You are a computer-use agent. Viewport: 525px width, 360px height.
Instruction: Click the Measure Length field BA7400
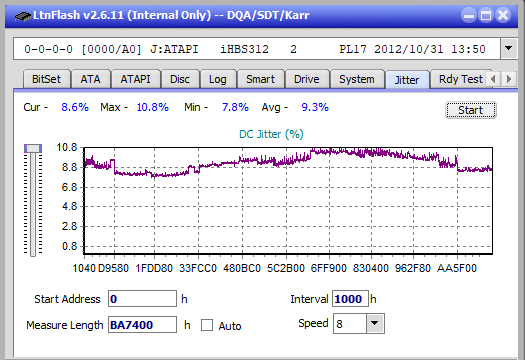tap(142, 325)
